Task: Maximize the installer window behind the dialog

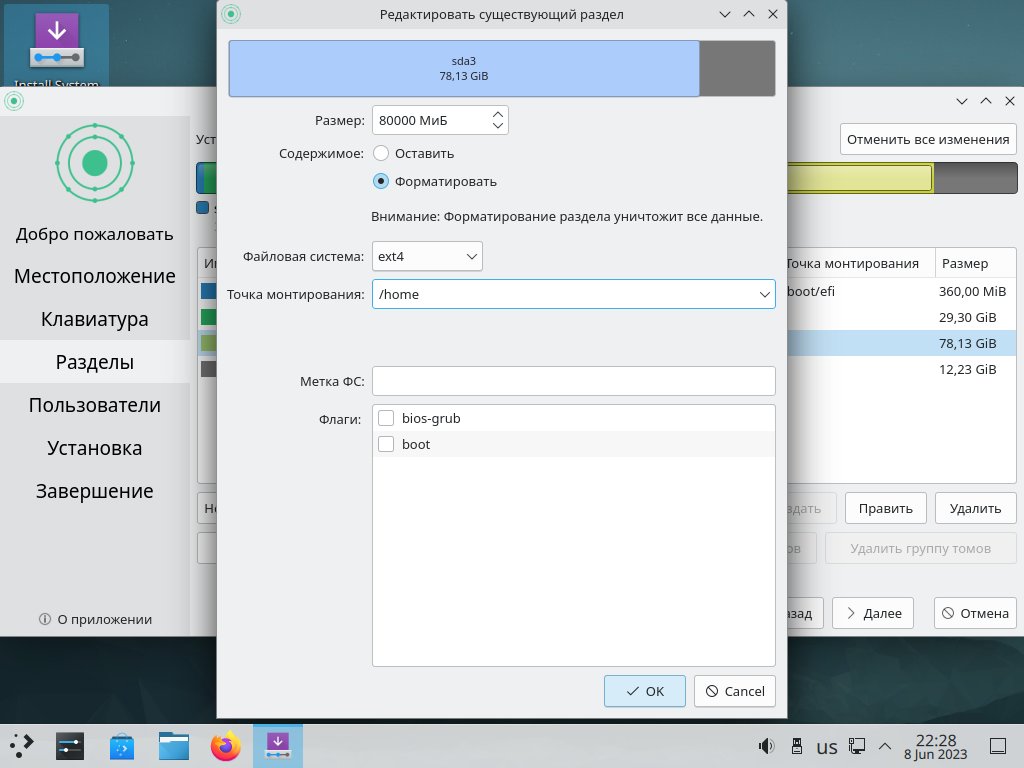Action: 986,101
